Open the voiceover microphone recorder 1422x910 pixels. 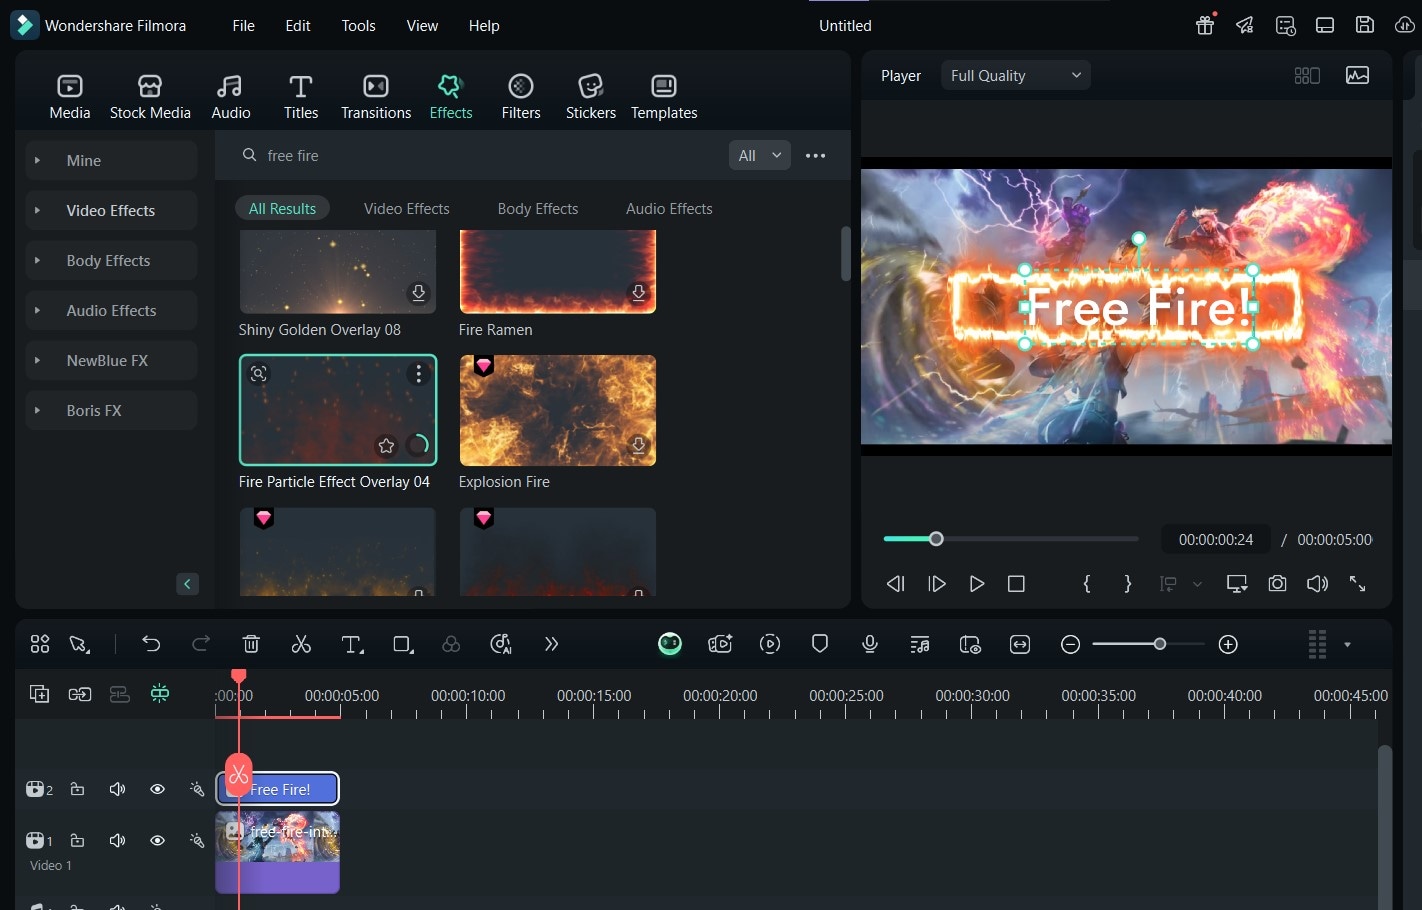[x=870, y=644]
